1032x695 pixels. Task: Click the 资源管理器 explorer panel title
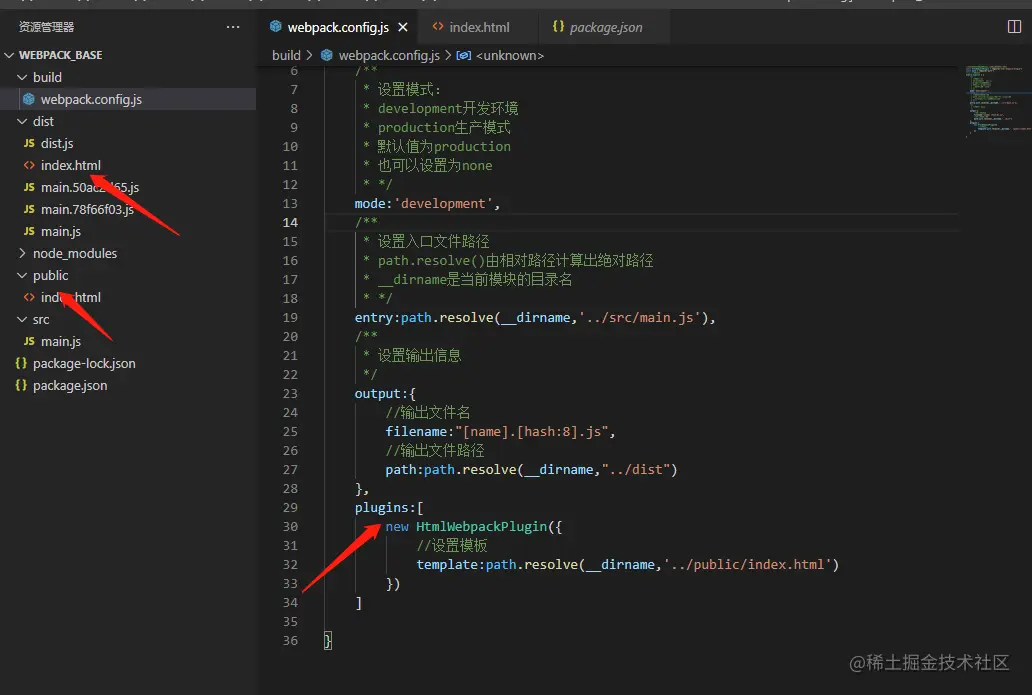pyautogui.click(x=46, y=27)
